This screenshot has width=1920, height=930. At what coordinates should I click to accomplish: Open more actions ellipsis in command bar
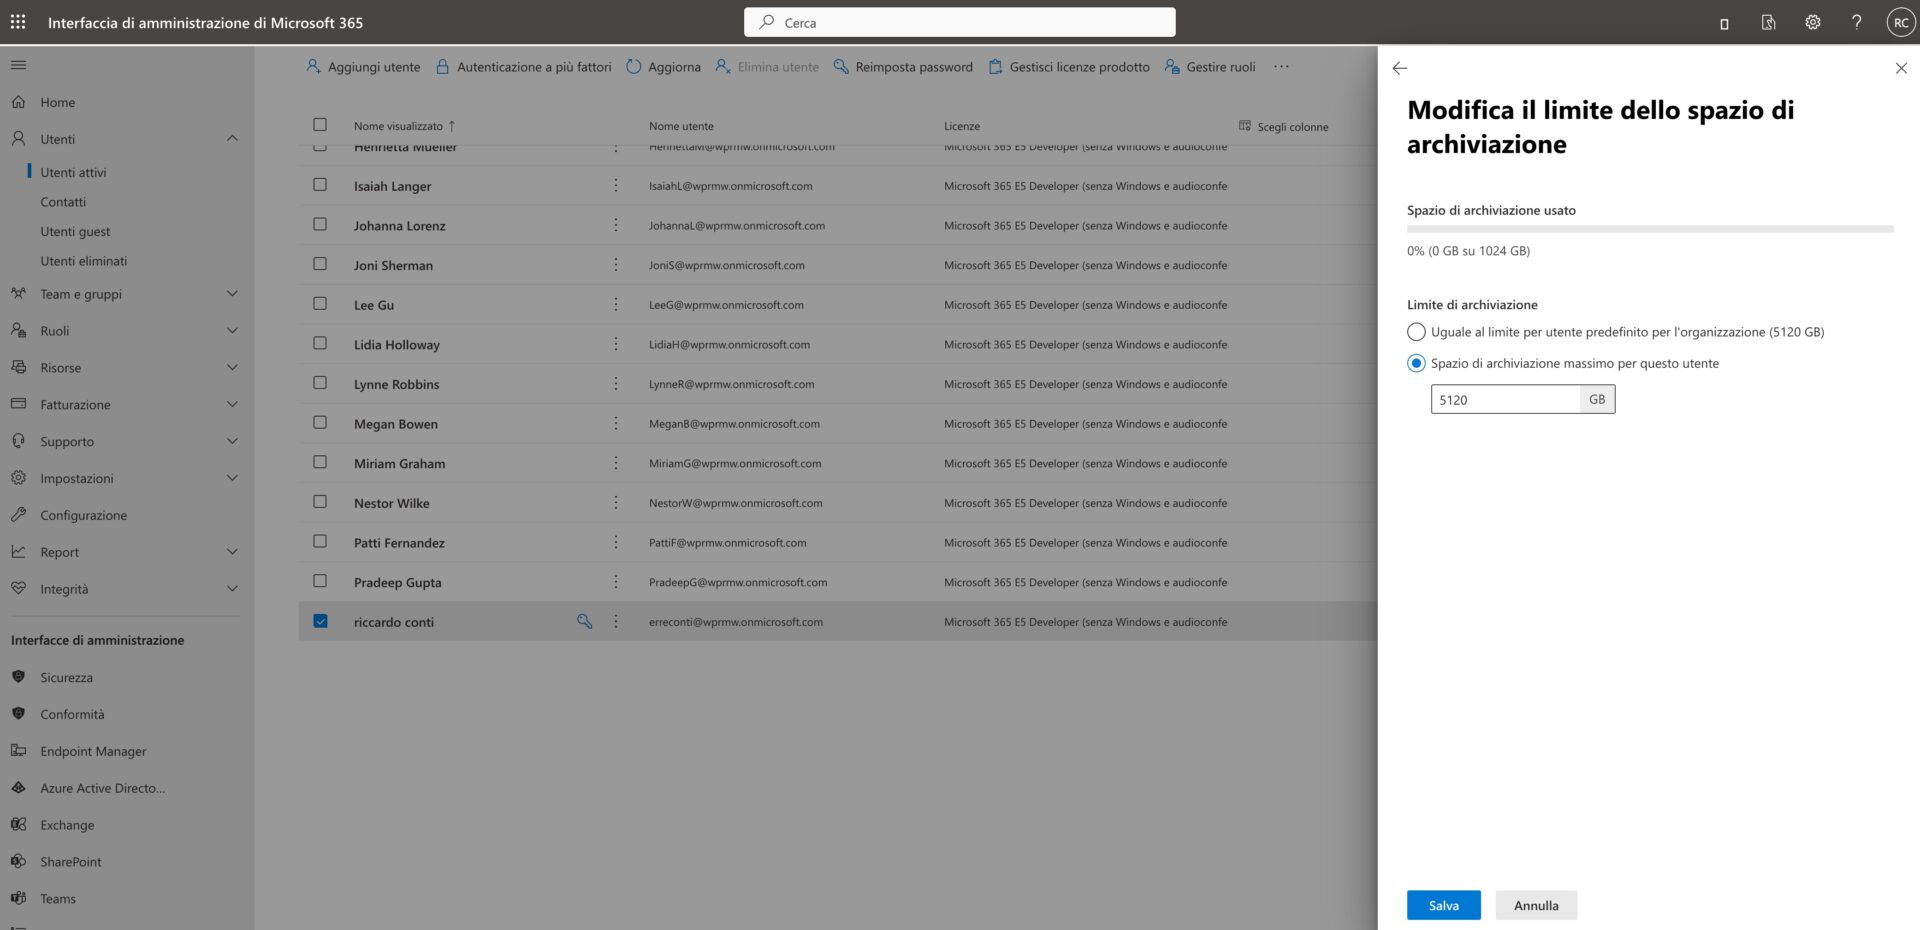pyautogui.click(x=1281, y=67)
